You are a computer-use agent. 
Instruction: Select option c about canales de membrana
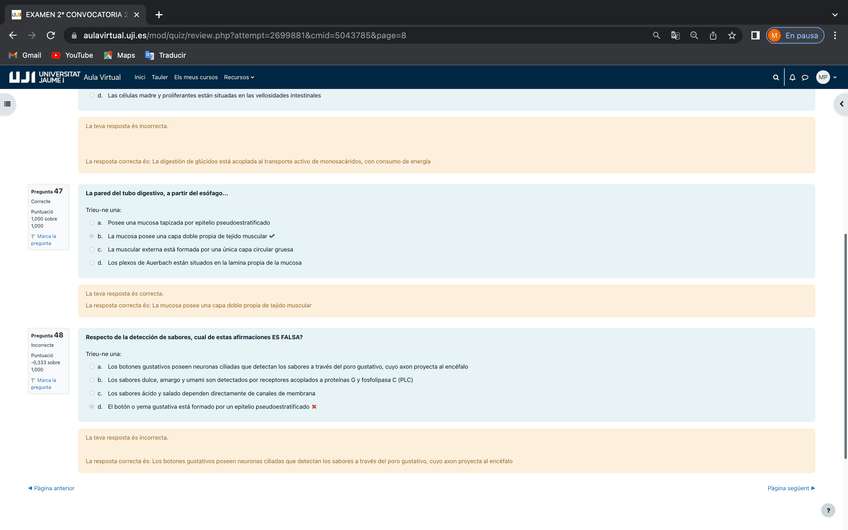point(91,394)
